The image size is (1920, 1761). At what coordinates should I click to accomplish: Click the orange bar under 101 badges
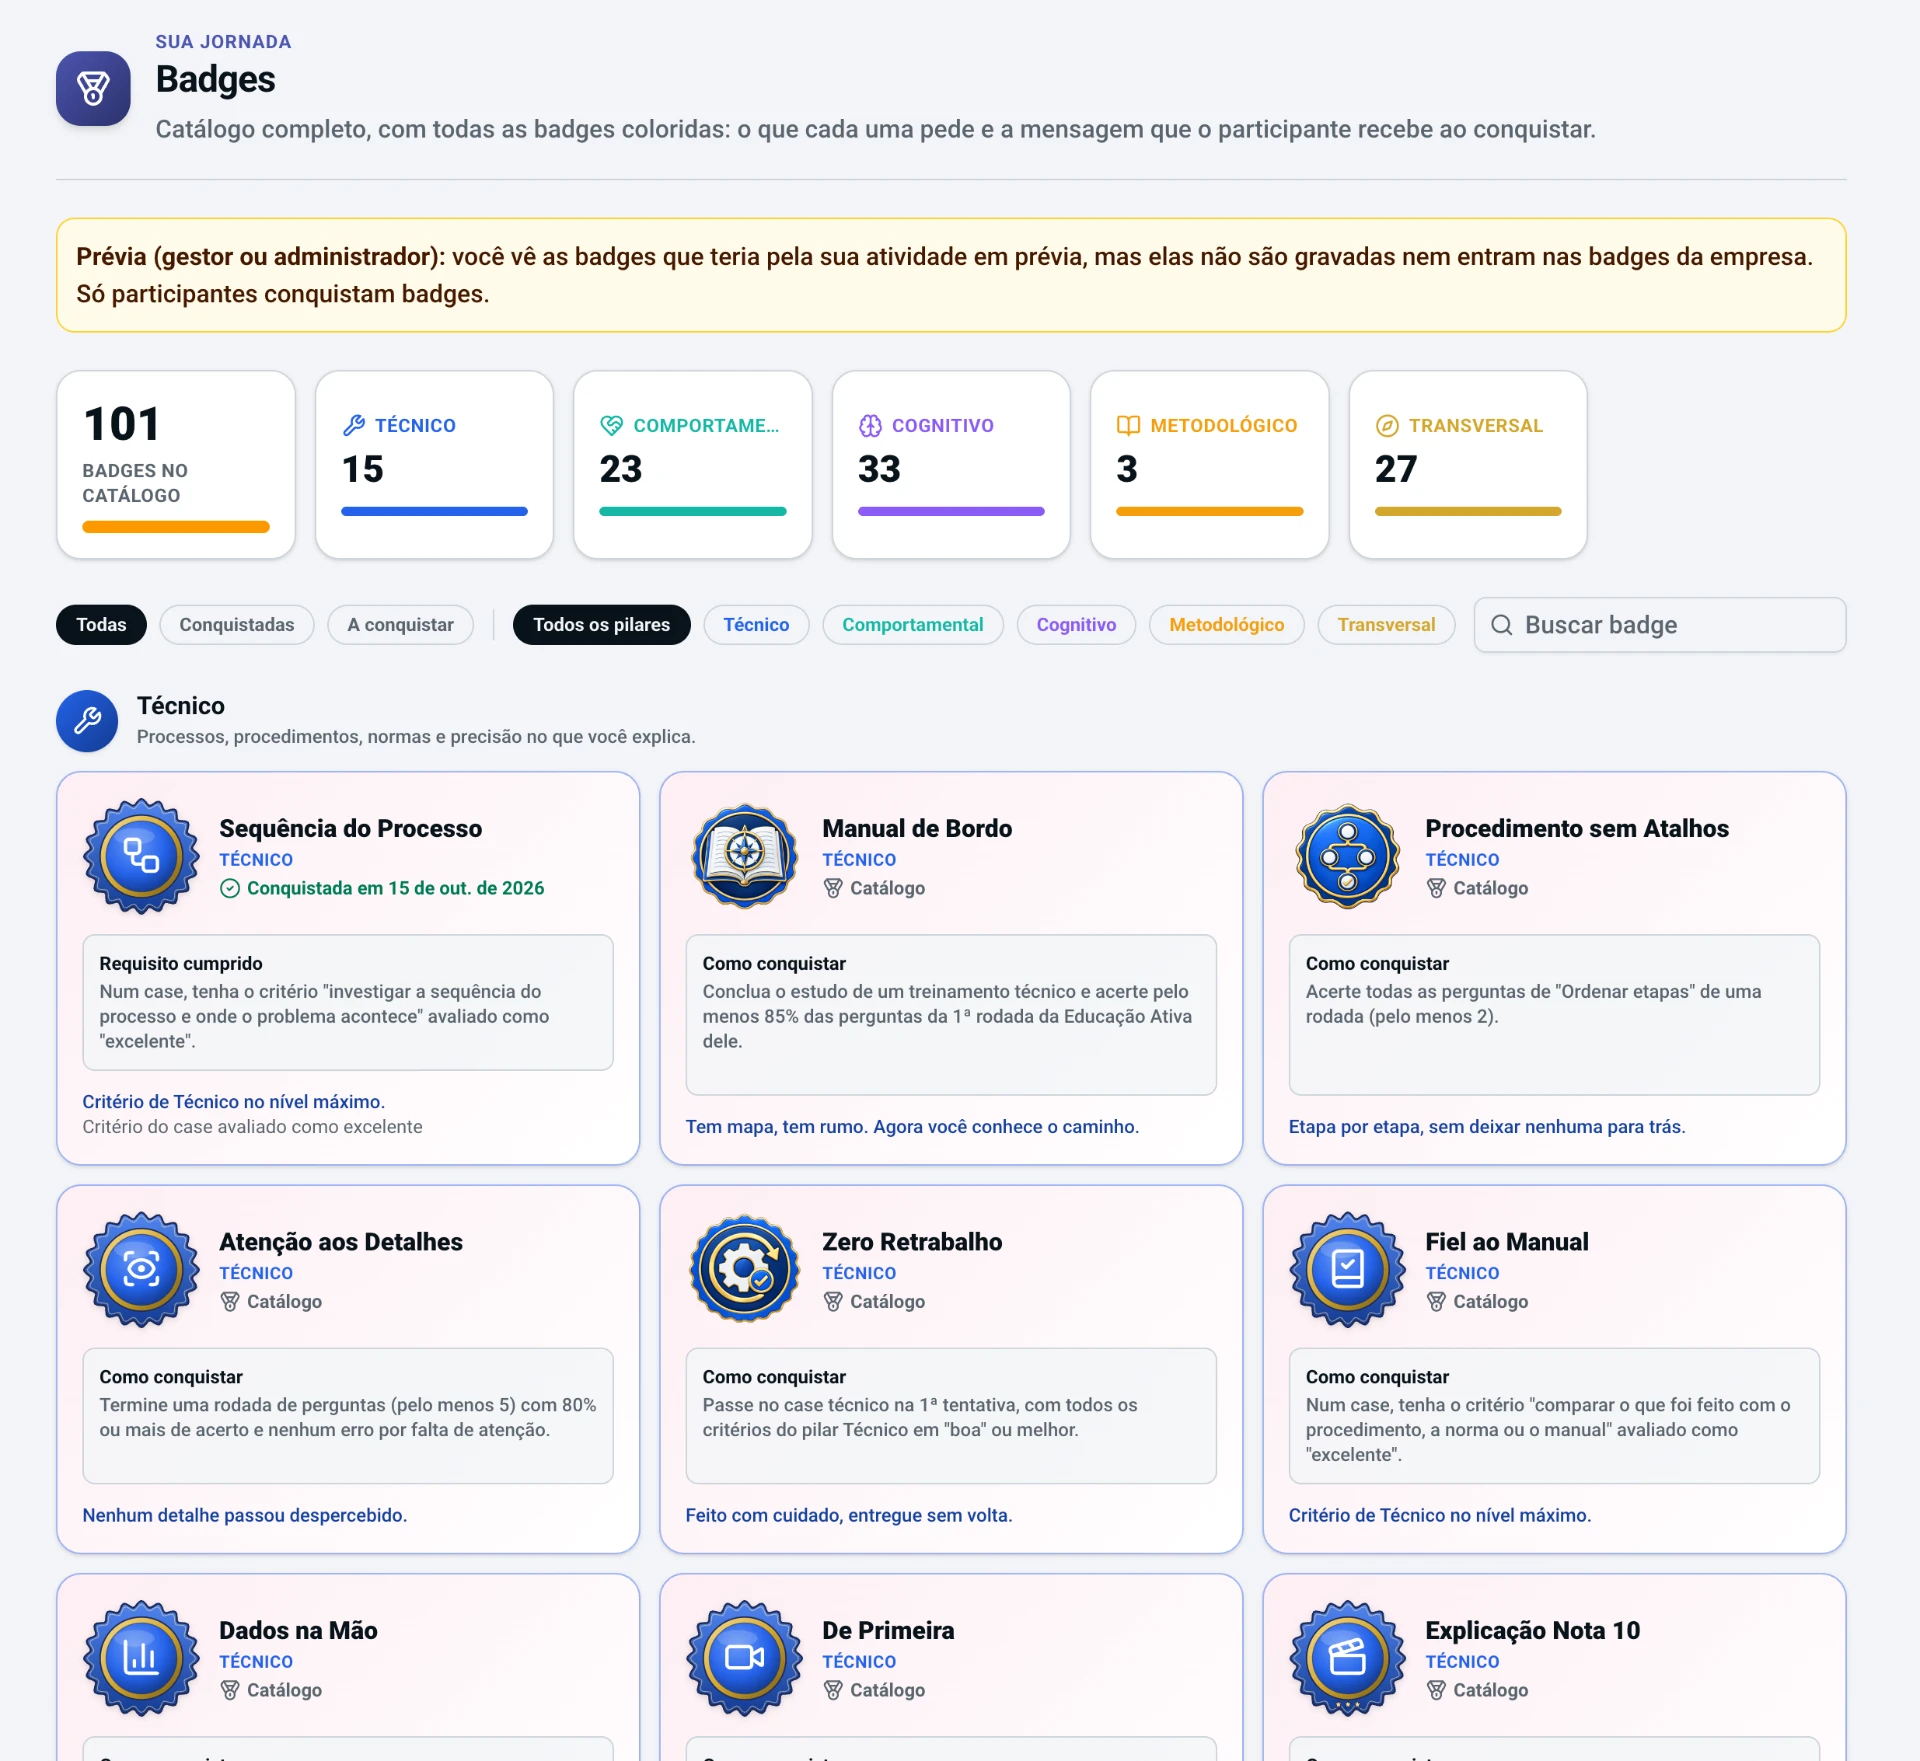tap(176, 527)
